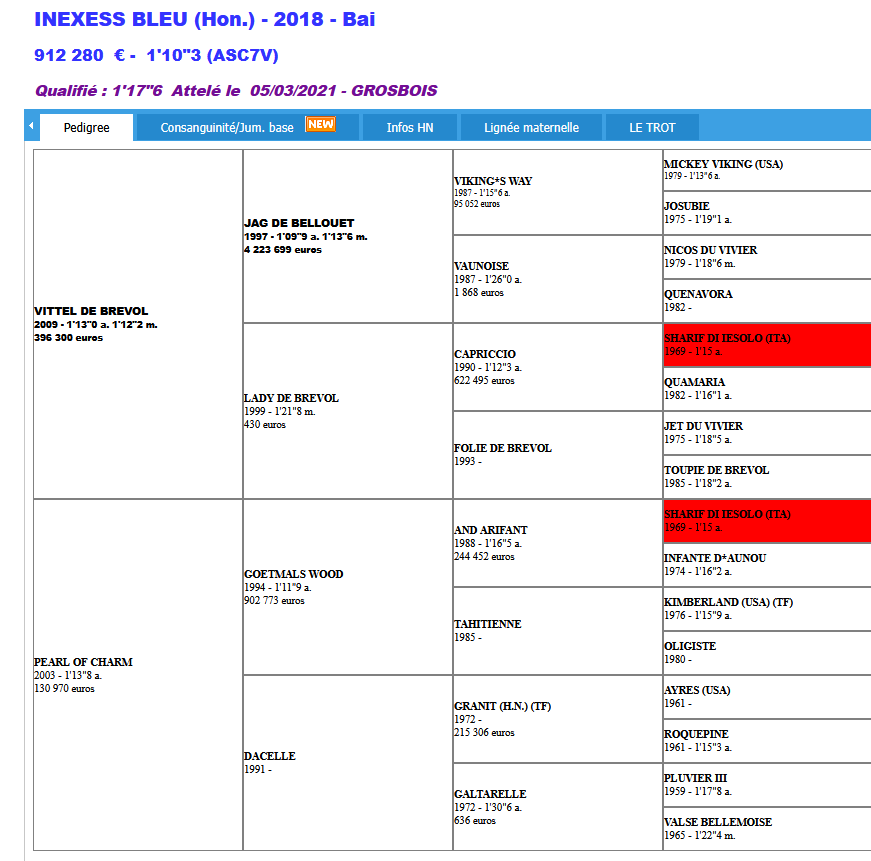Screen dimensions: 871x861
Task: Open dam PEARL OF CHARM's entry
Action: point(83,662)
